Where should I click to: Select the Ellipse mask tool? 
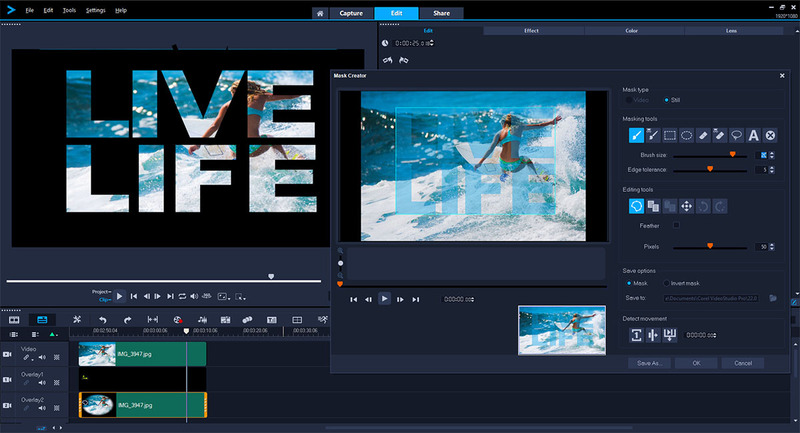pyautogui.click(x=687, y=135)
